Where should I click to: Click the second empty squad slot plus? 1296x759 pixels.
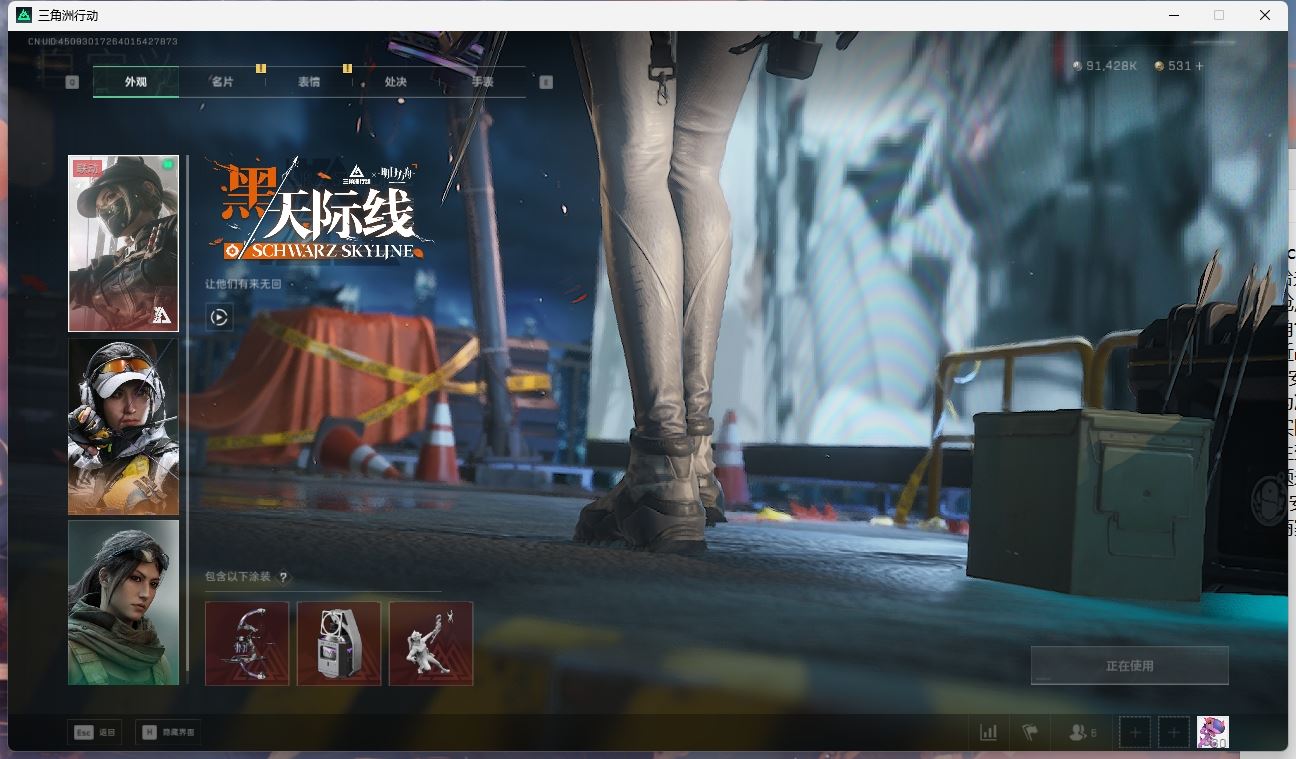[1174, 732]
